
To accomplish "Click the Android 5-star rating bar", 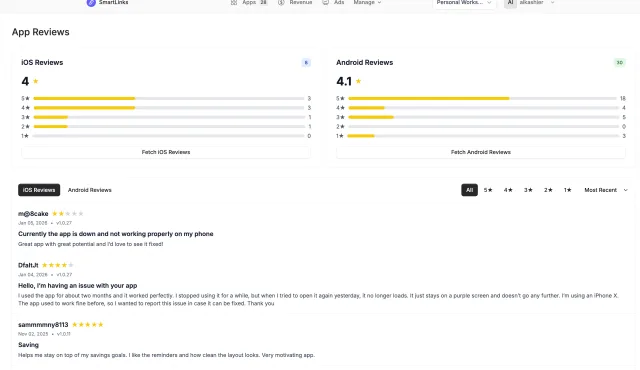I will (482, 98).
